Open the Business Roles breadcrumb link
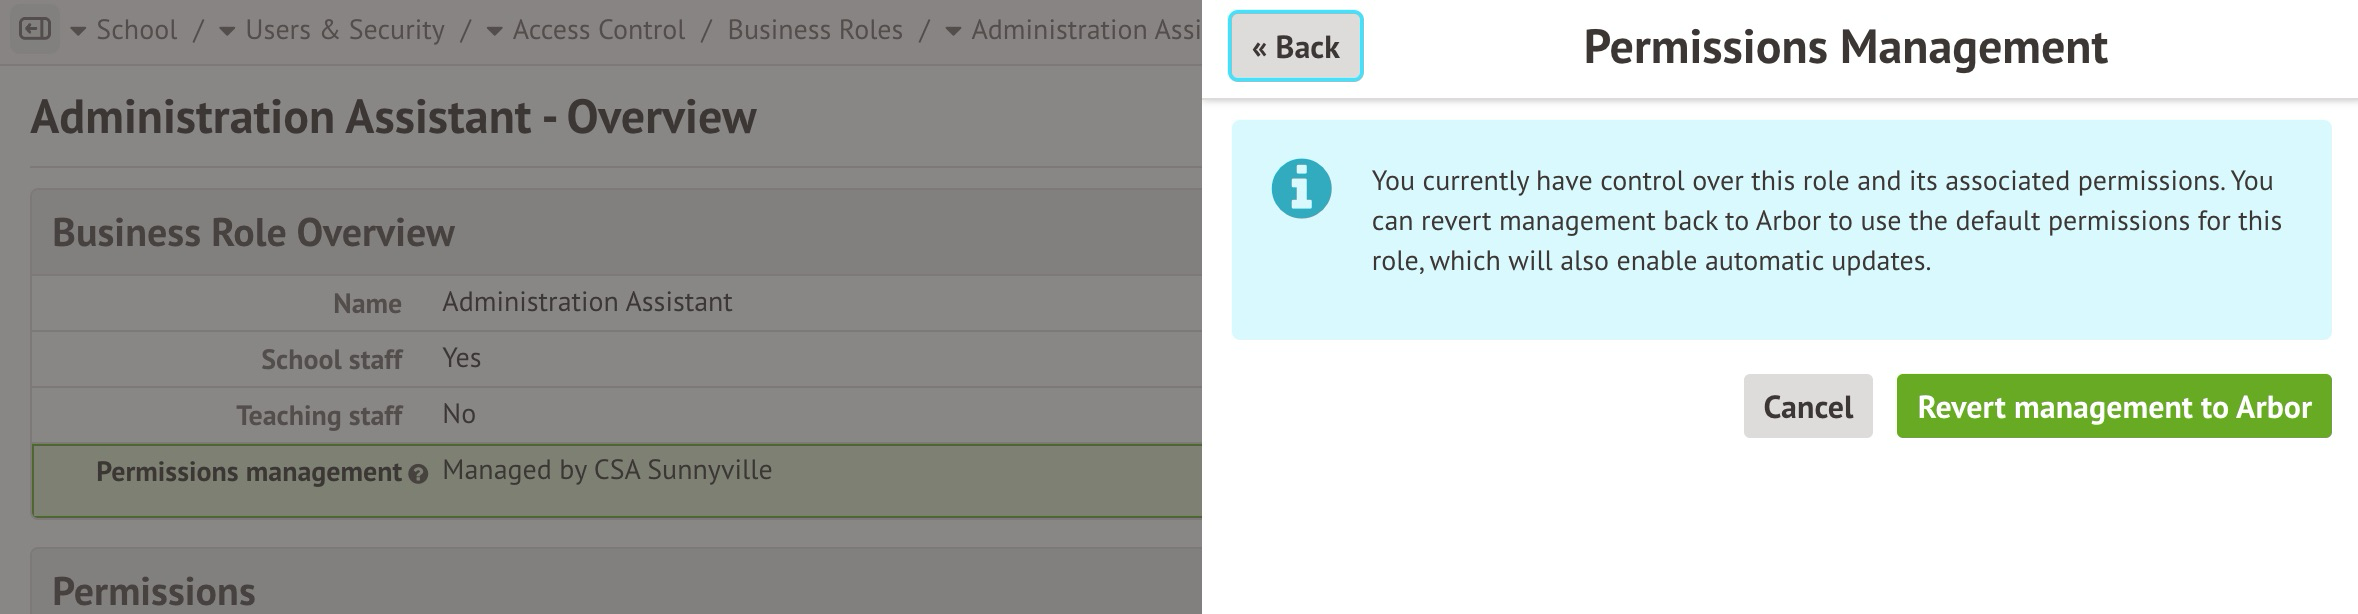The image size is (2358, 614). (814, 30)
